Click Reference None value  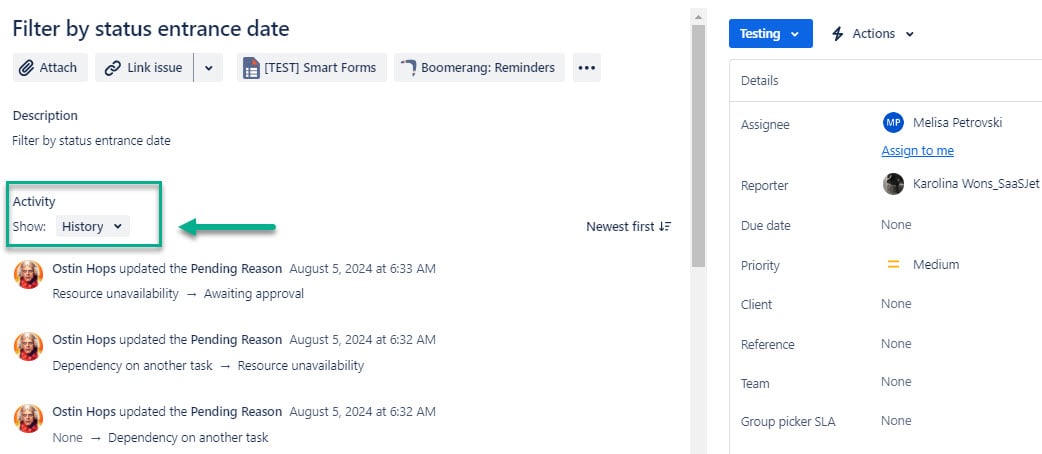(896, 344)
